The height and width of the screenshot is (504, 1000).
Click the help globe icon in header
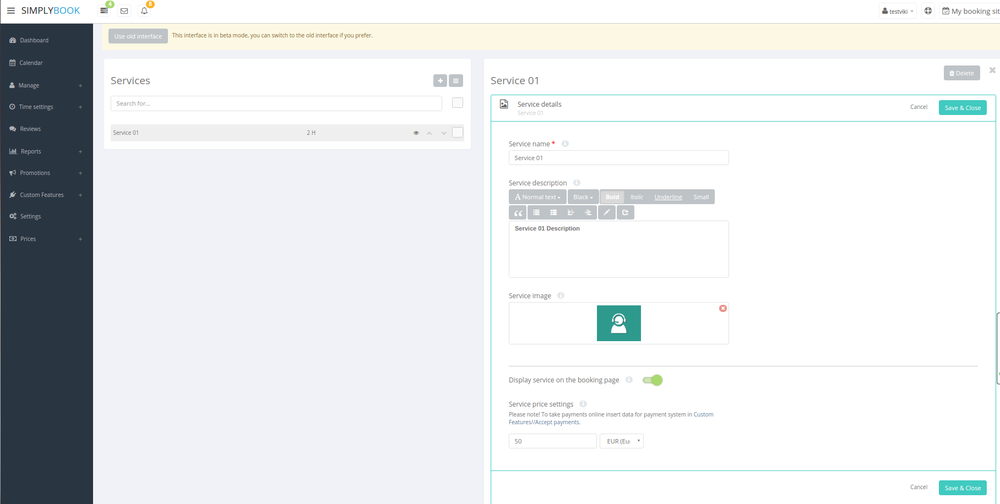[x=928, y=11]
